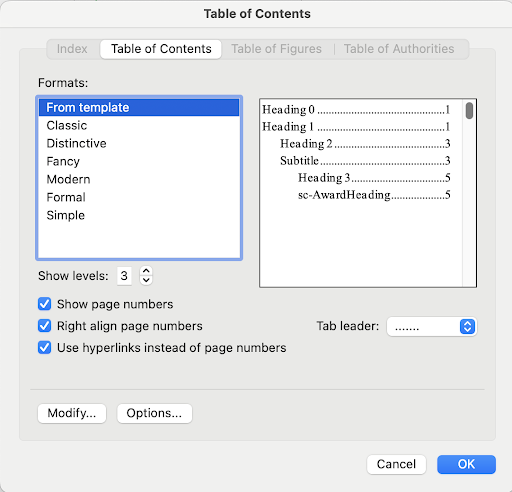Click the preview pane scrollbar thumb
This screenshot has width=512, height=492.
click(x=469, y=111)
